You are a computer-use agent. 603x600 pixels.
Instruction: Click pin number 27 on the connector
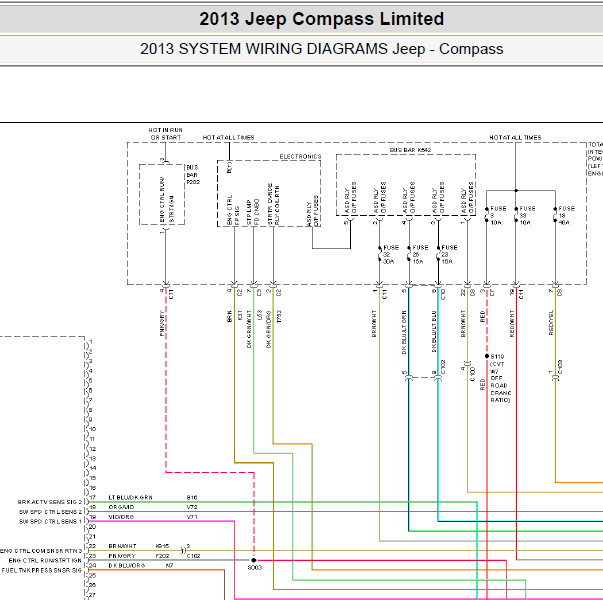tap(92, 595)
